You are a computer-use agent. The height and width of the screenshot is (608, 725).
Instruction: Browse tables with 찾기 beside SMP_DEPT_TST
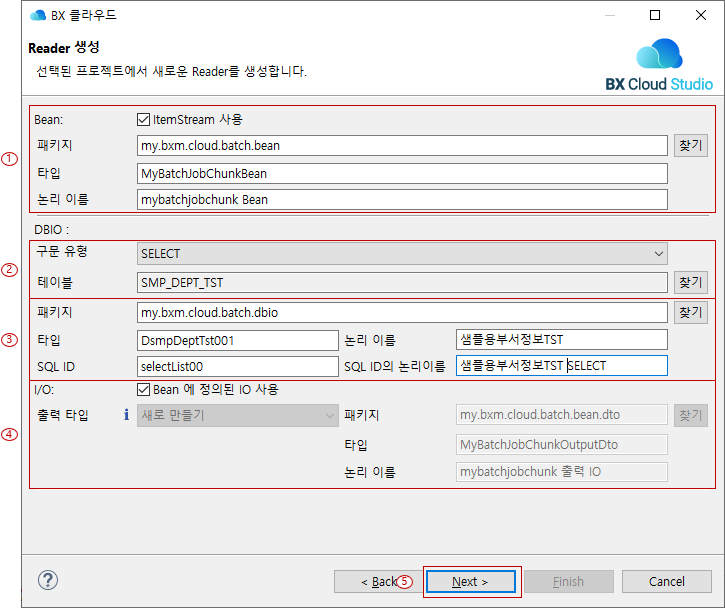(x=690, y=283)
